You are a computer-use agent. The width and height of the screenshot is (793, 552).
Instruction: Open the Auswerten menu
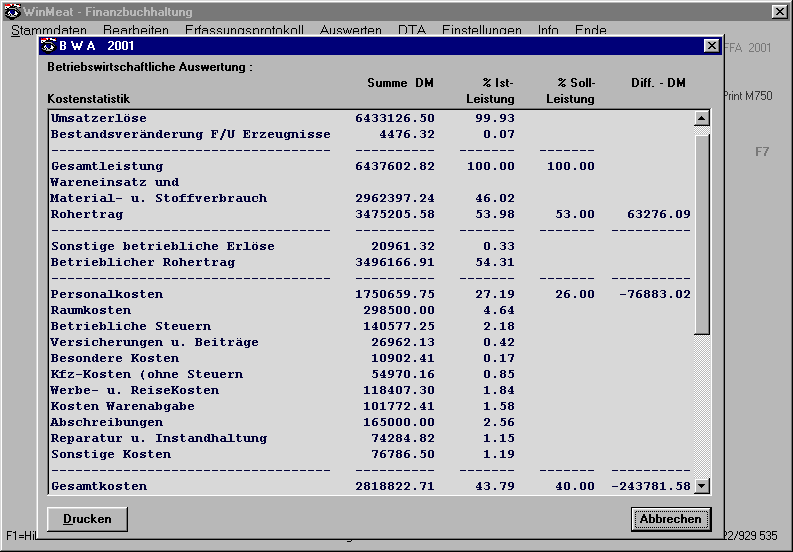coord(350,31)
